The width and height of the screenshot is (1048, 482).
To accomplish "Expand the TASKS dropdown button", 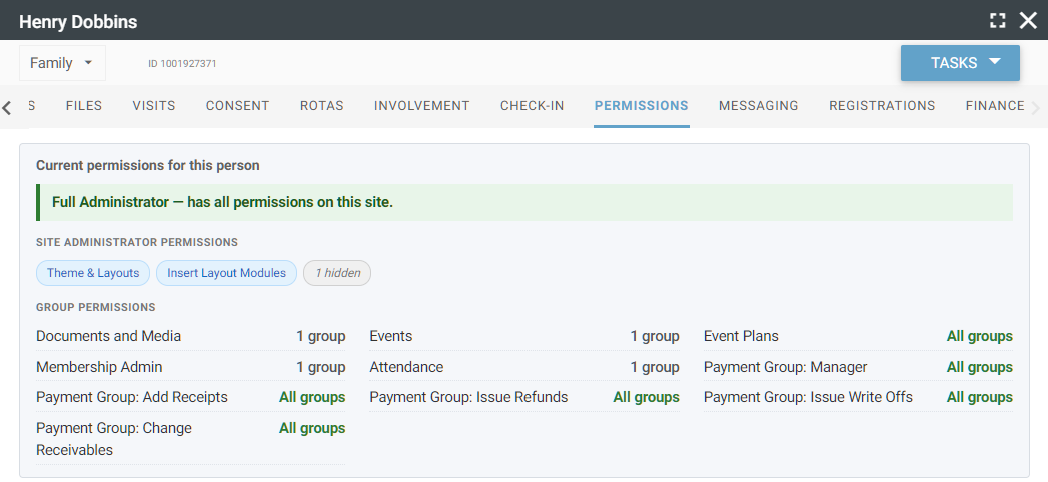I will [x=960, y=63].
